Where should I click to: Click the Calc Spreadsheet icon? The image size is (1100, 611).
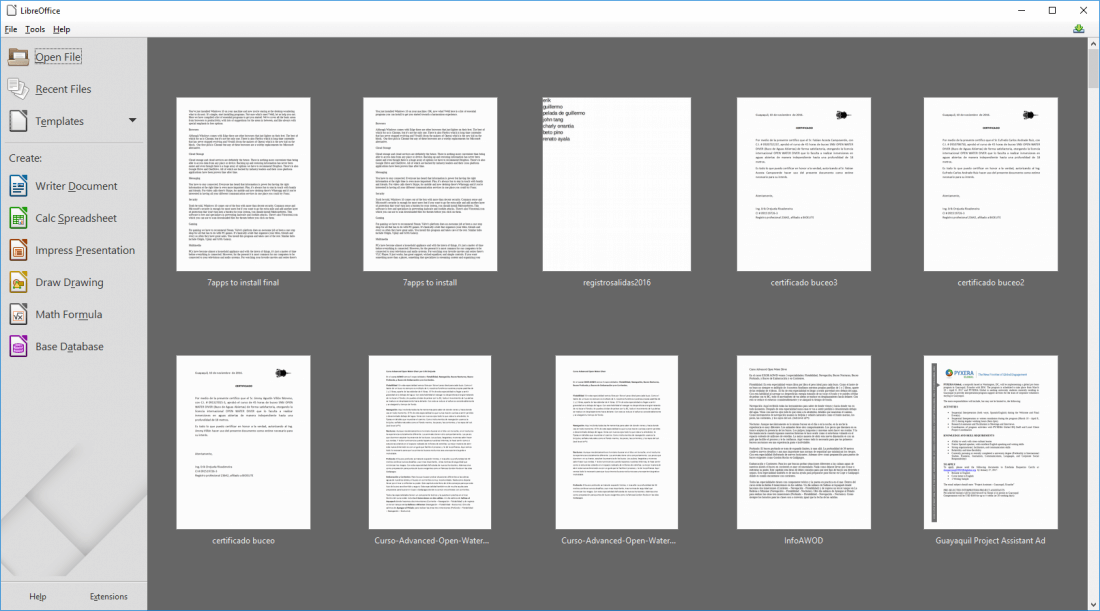point(19,218)
